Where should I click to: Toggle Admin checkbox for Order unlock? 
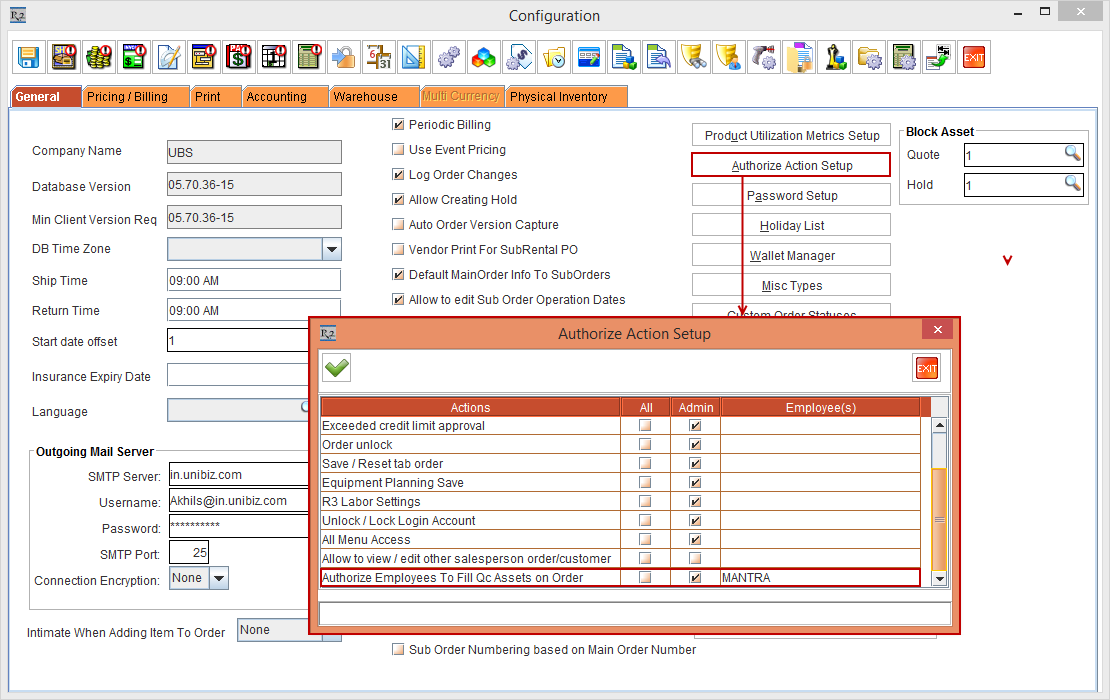696,445
